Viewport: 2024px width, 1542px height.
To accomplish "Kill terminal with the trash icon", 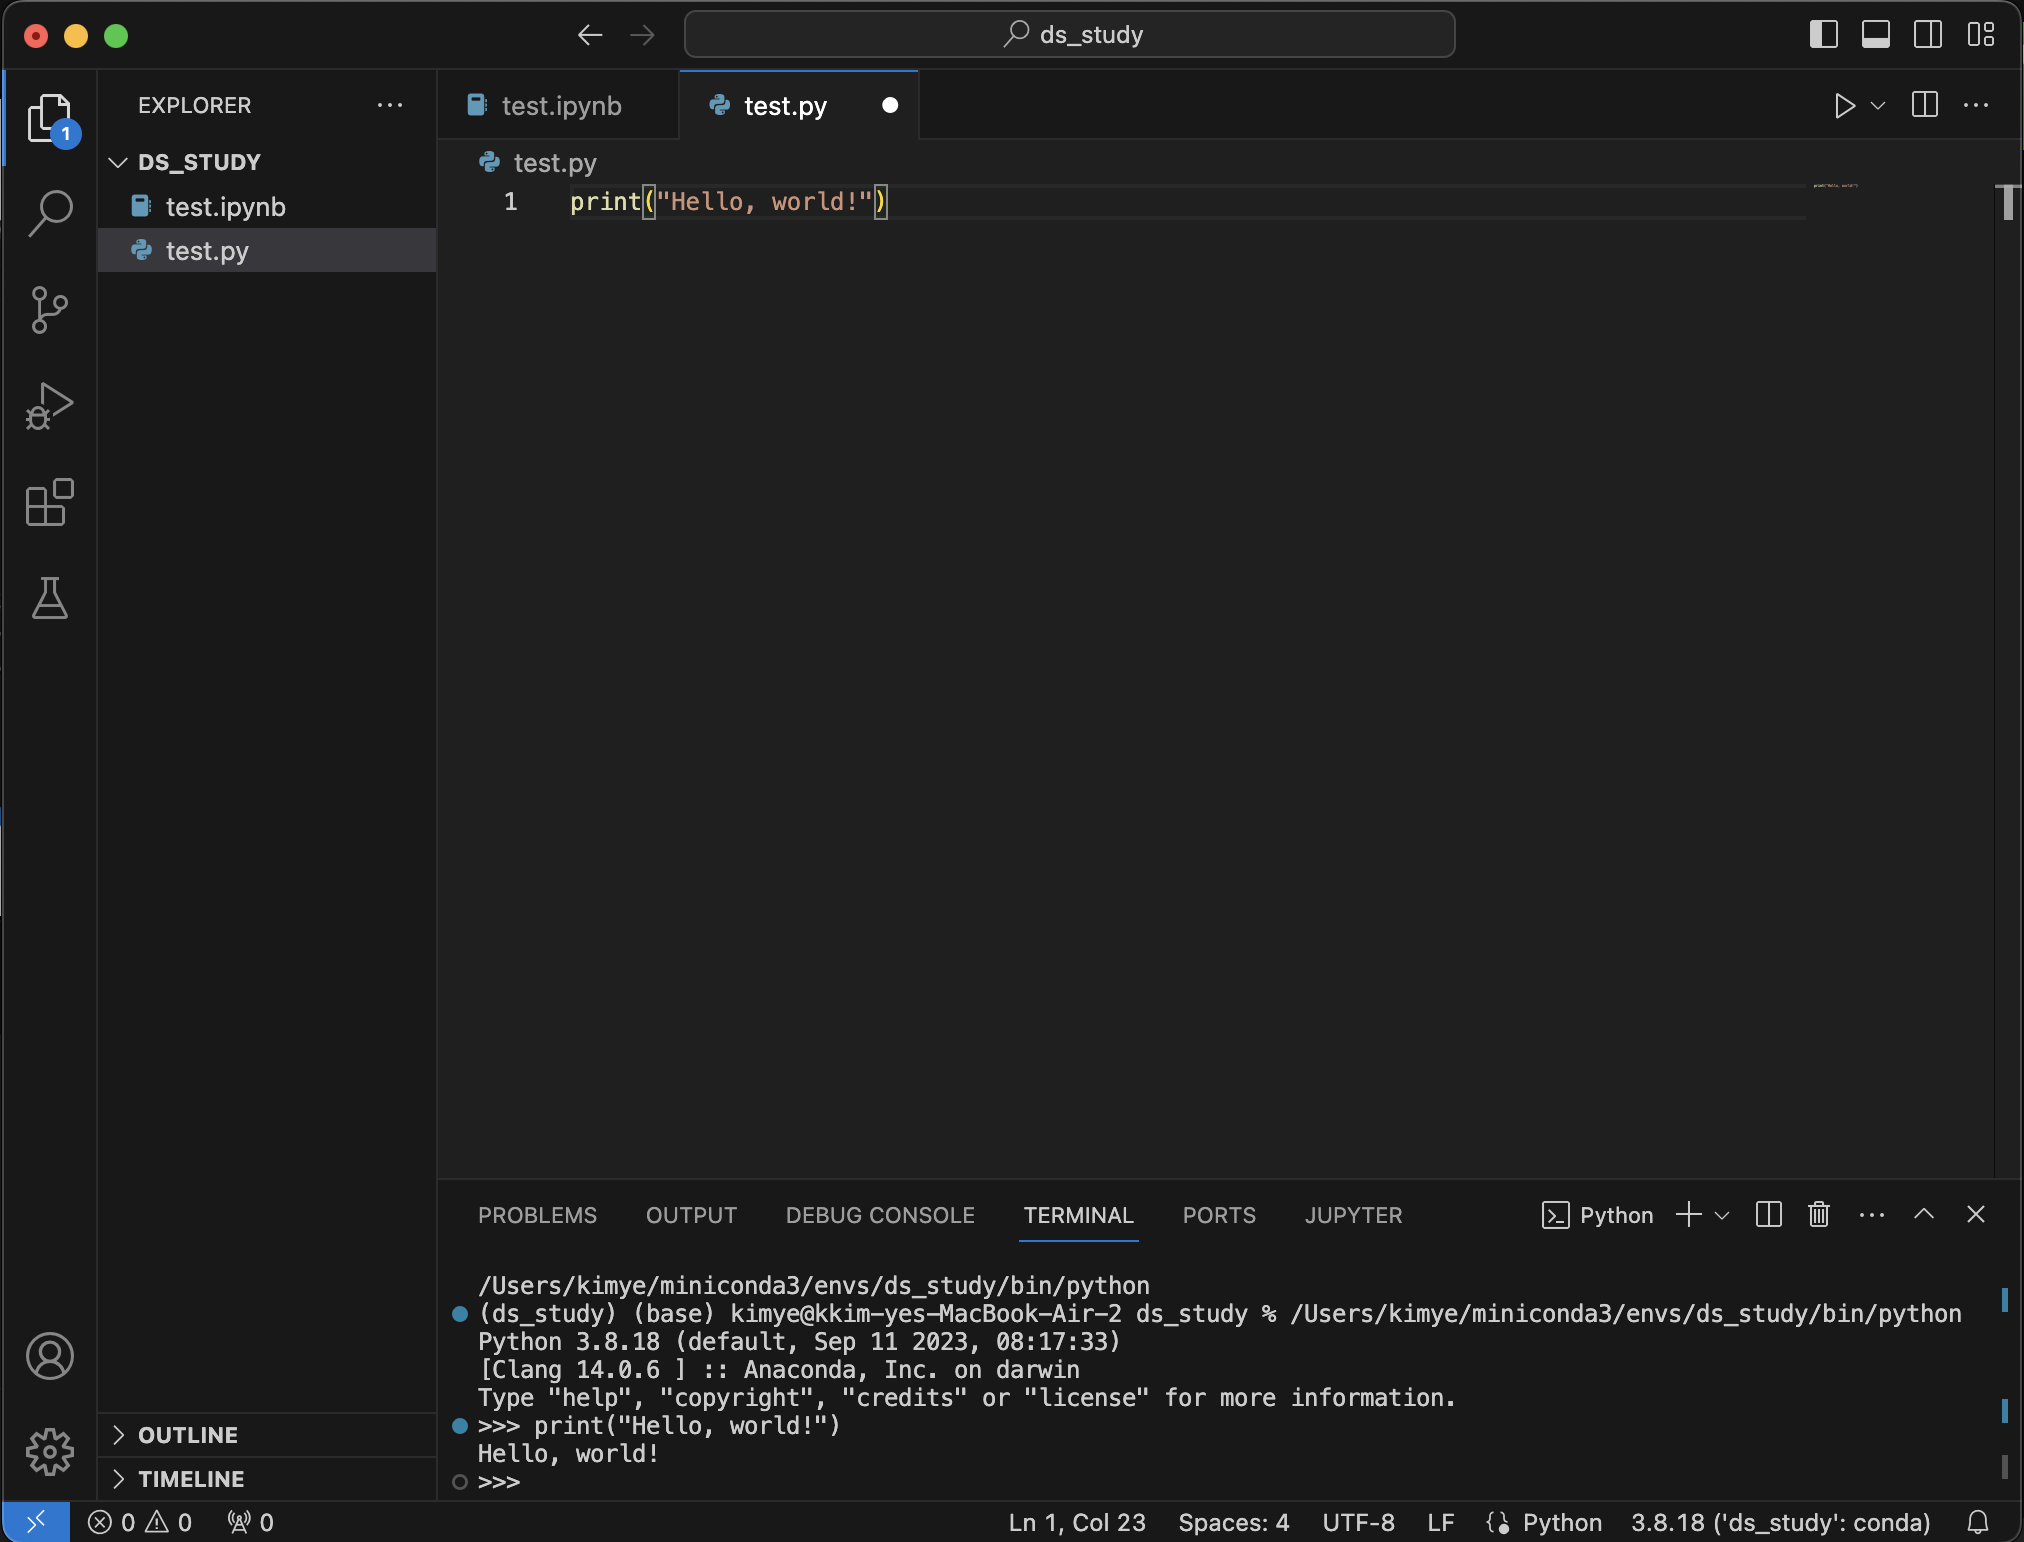I will click(1819, 1215).
